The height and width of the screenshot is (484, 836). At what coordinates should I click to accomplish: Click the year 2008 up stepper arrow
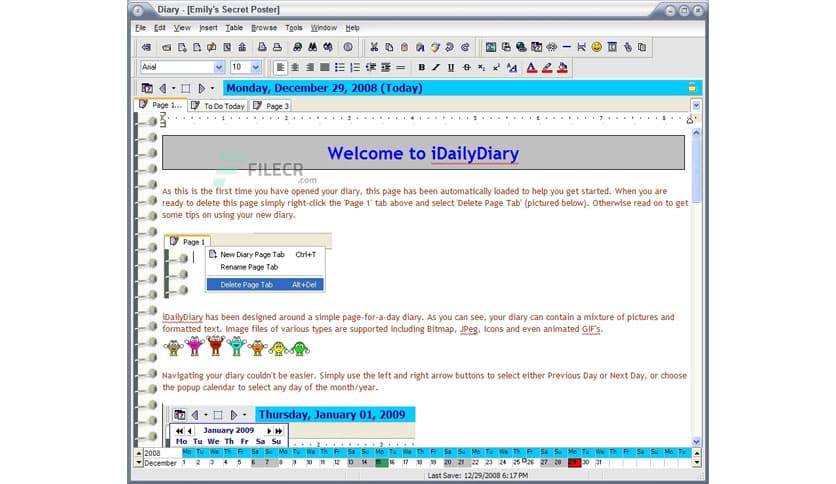point(139,453)
